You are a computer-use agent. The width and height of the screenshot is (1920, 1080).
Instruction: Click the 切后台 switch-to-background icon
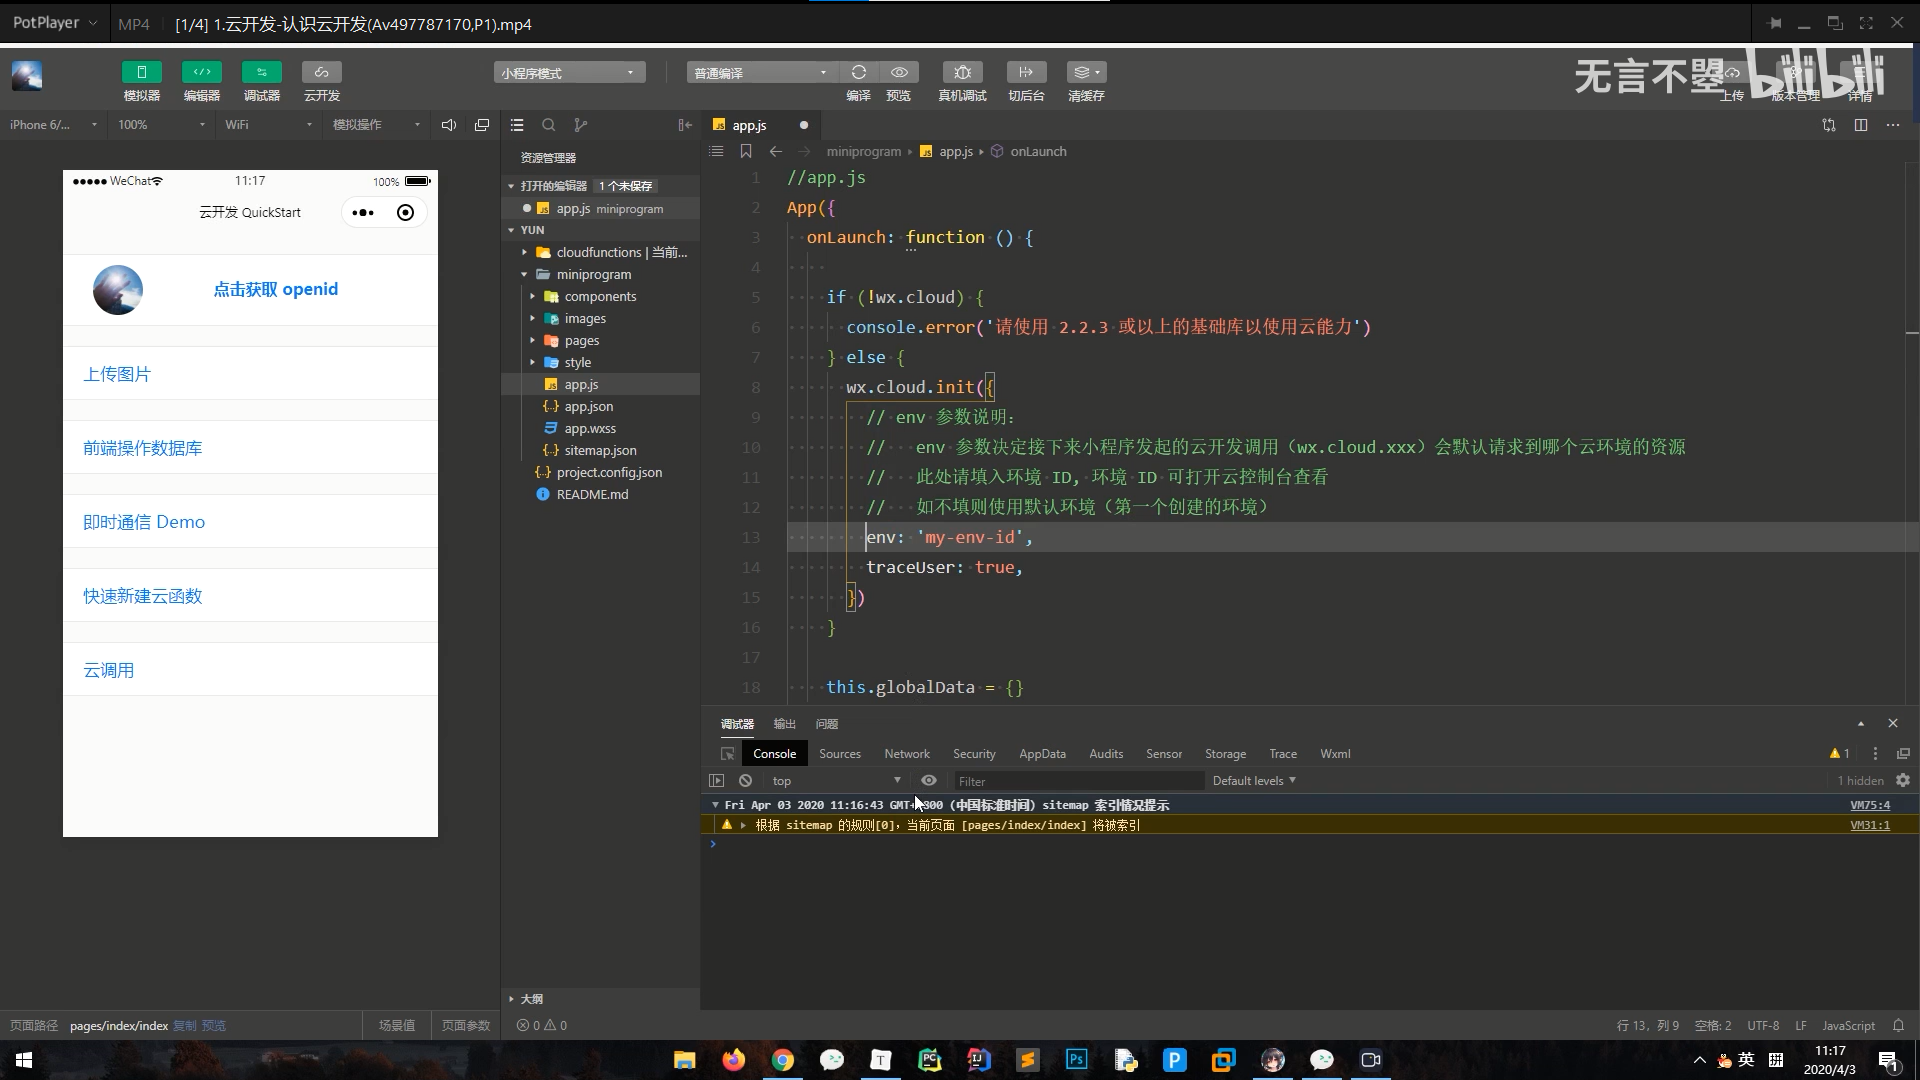[x=1026, y=72]
